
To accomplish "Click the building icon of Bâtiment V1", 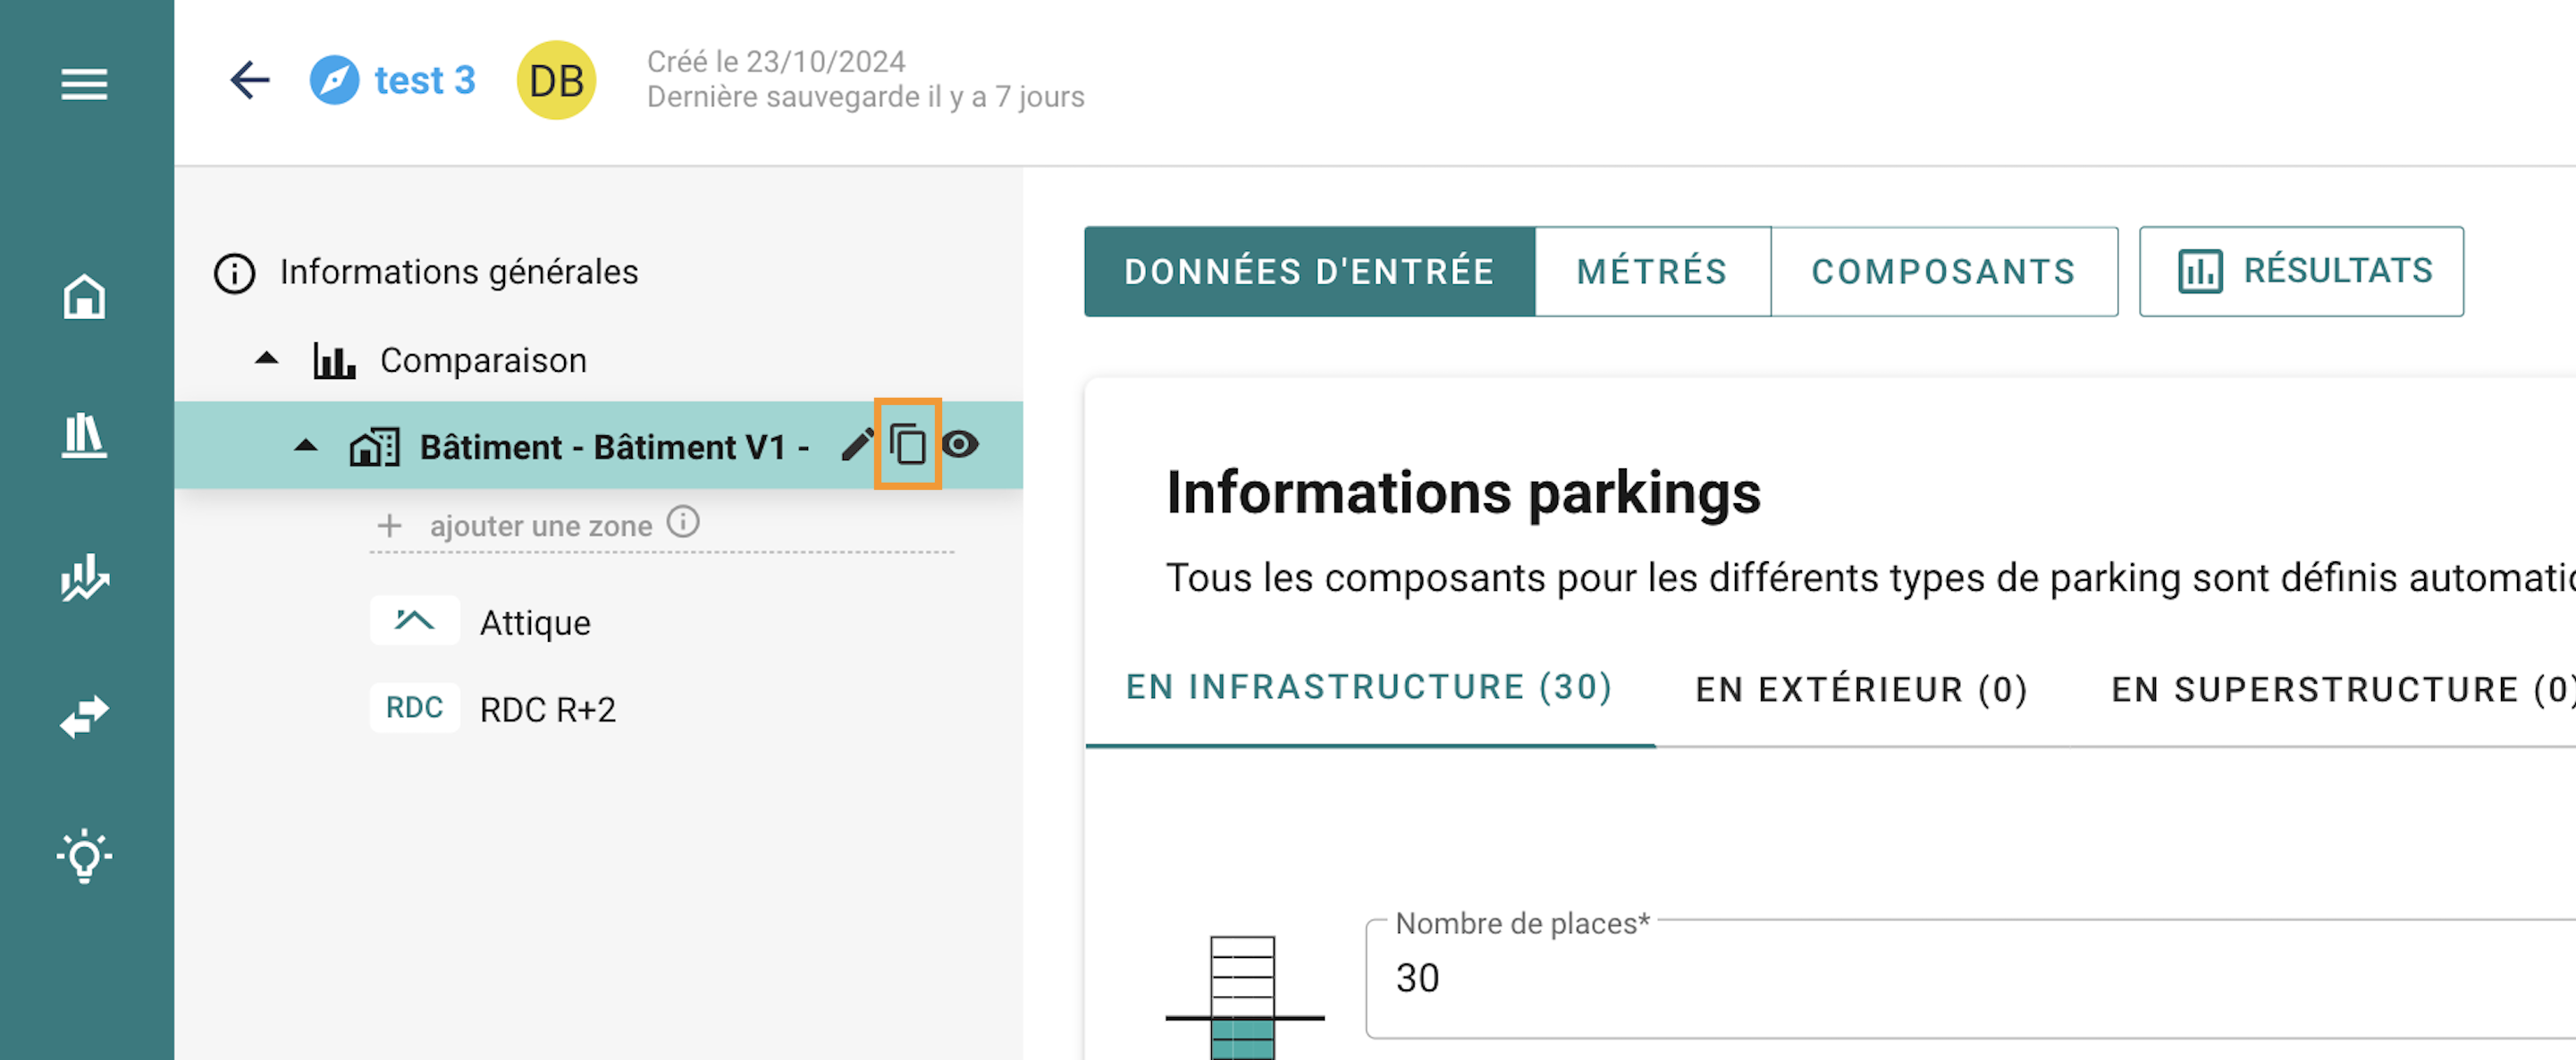I will (374, 447).
